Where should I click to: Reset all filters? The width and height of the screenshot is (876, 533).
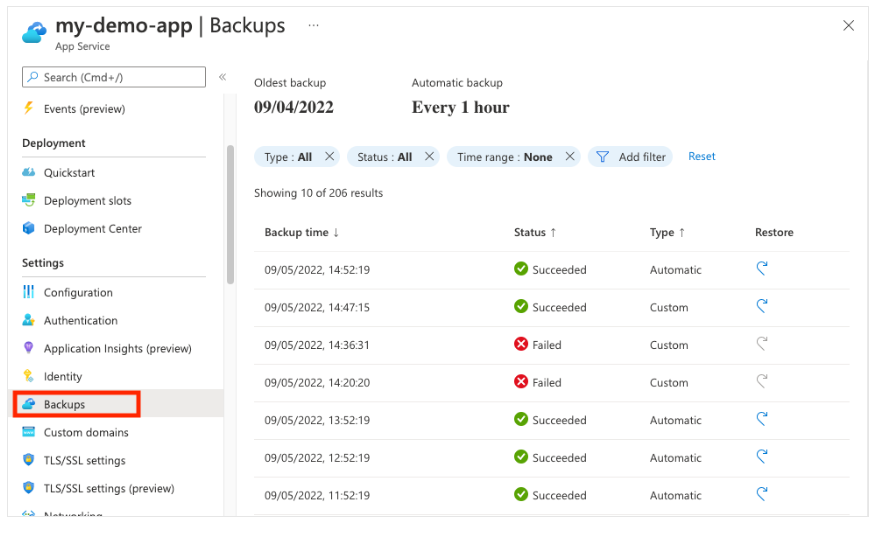(x=702, y=156)
